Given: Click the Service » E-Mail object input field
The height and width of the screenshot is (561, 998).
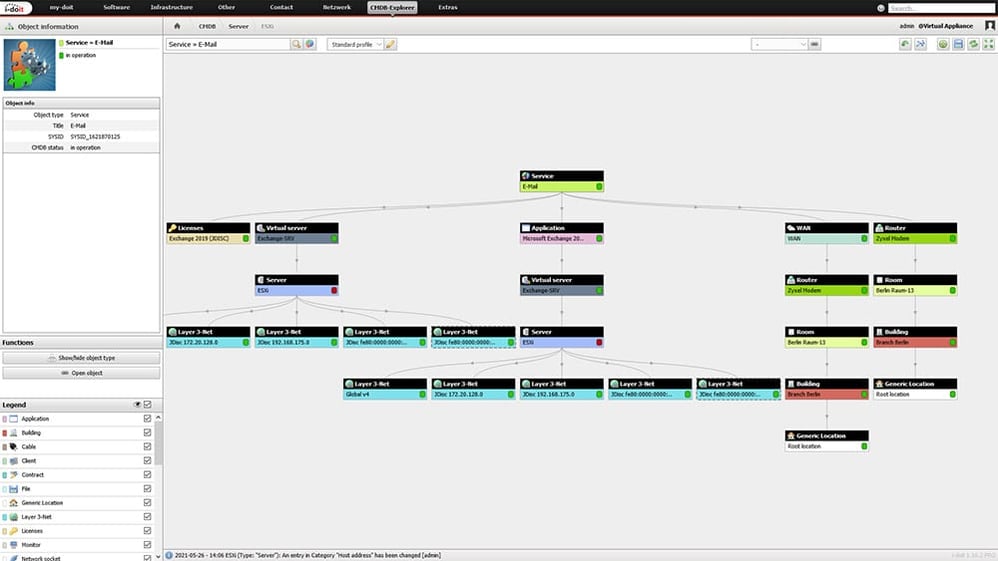Looking at the screenshot, I should [x=228, y=44].
